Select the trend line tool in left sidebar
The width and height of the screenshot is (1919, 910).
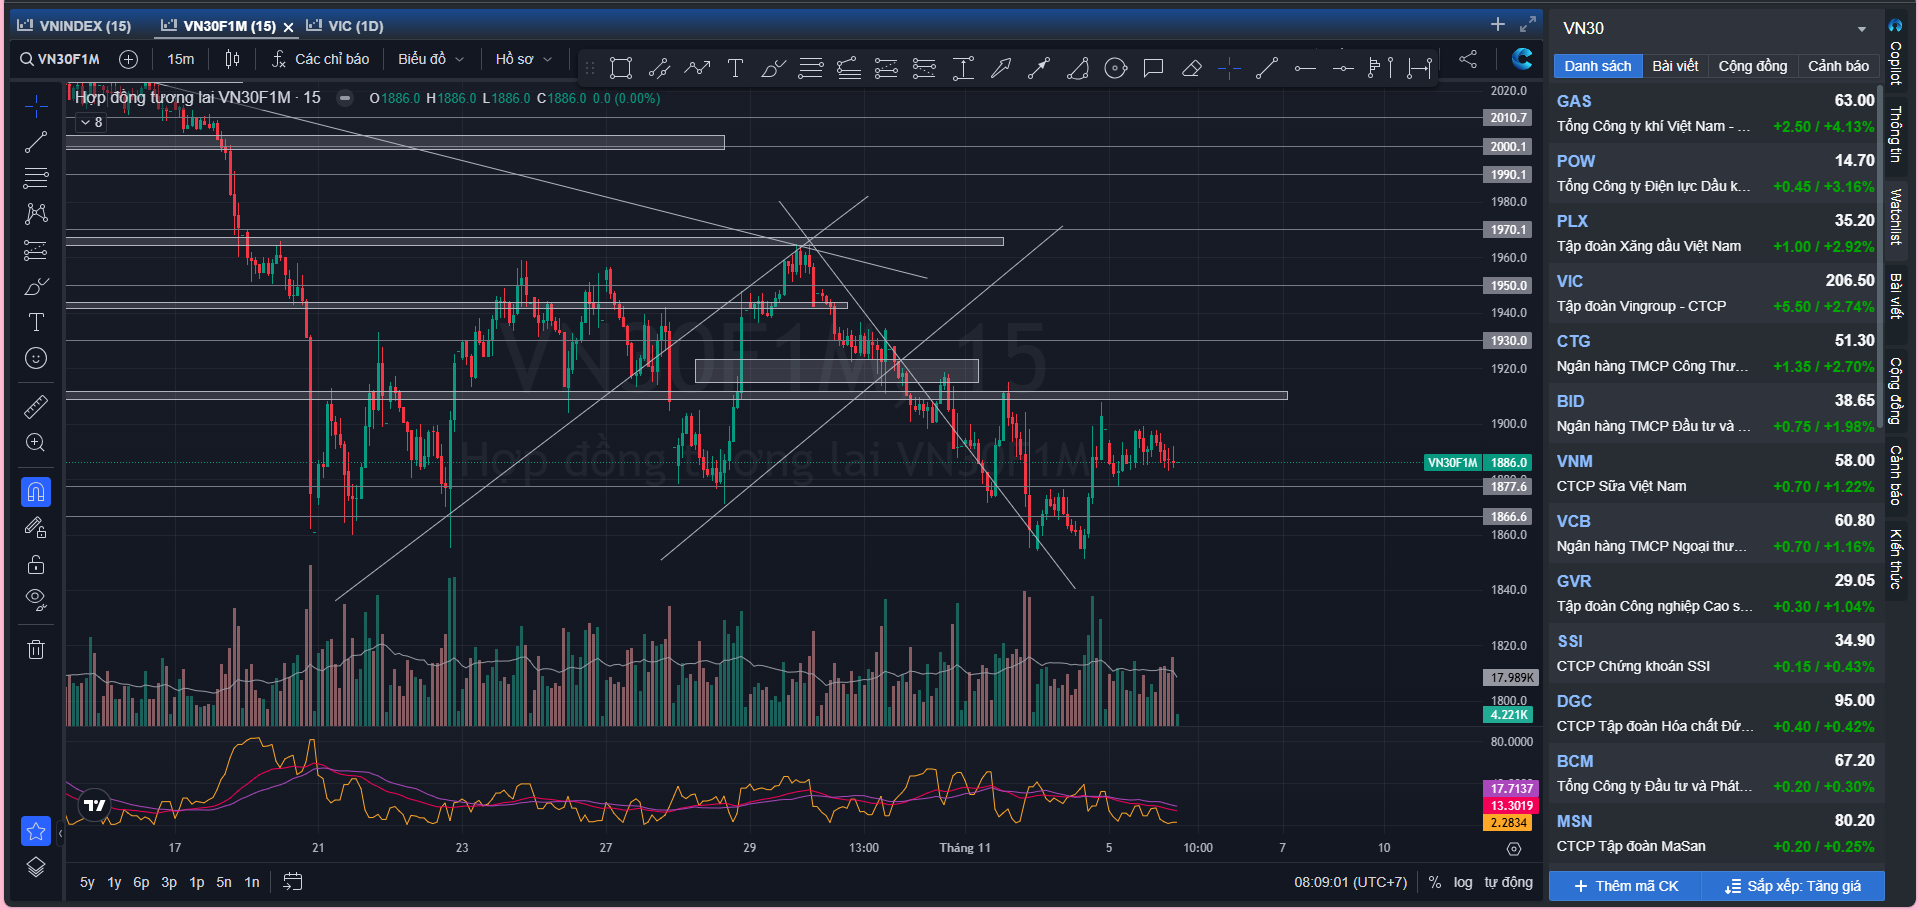tap(36, 142)
